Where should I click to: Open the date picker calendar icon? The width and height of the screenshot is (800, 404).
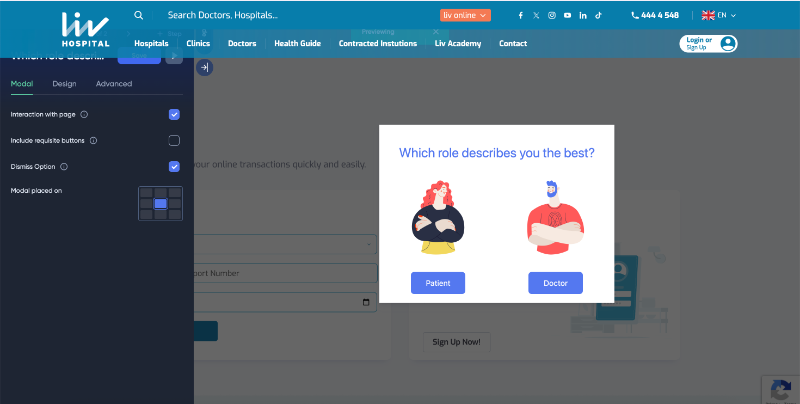click(x=366, y=302)
